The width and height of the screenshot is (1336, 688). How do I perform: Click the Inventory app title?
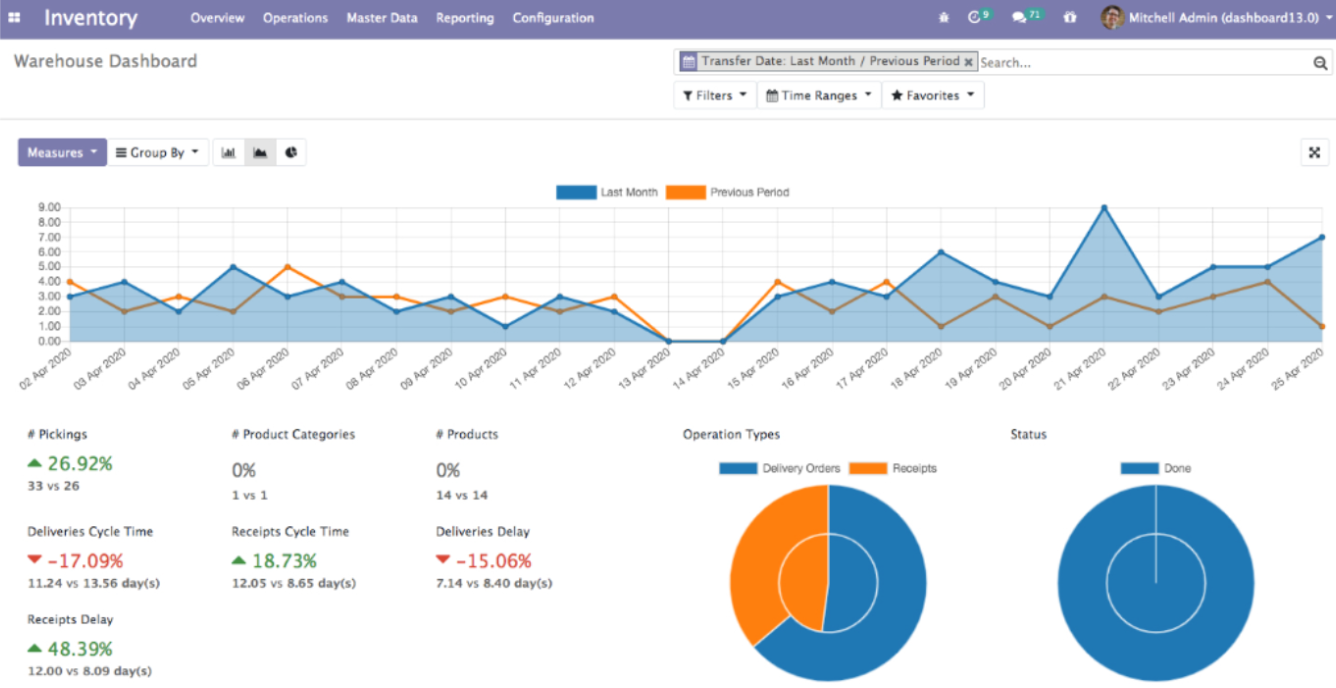click(91, 18)
